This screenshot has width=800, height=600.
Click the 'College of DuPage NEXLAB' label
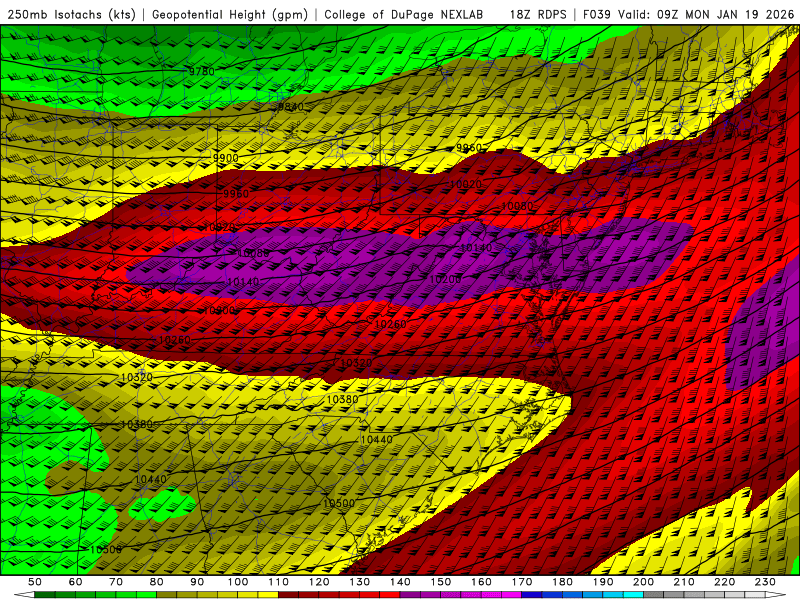click(404, 14)
